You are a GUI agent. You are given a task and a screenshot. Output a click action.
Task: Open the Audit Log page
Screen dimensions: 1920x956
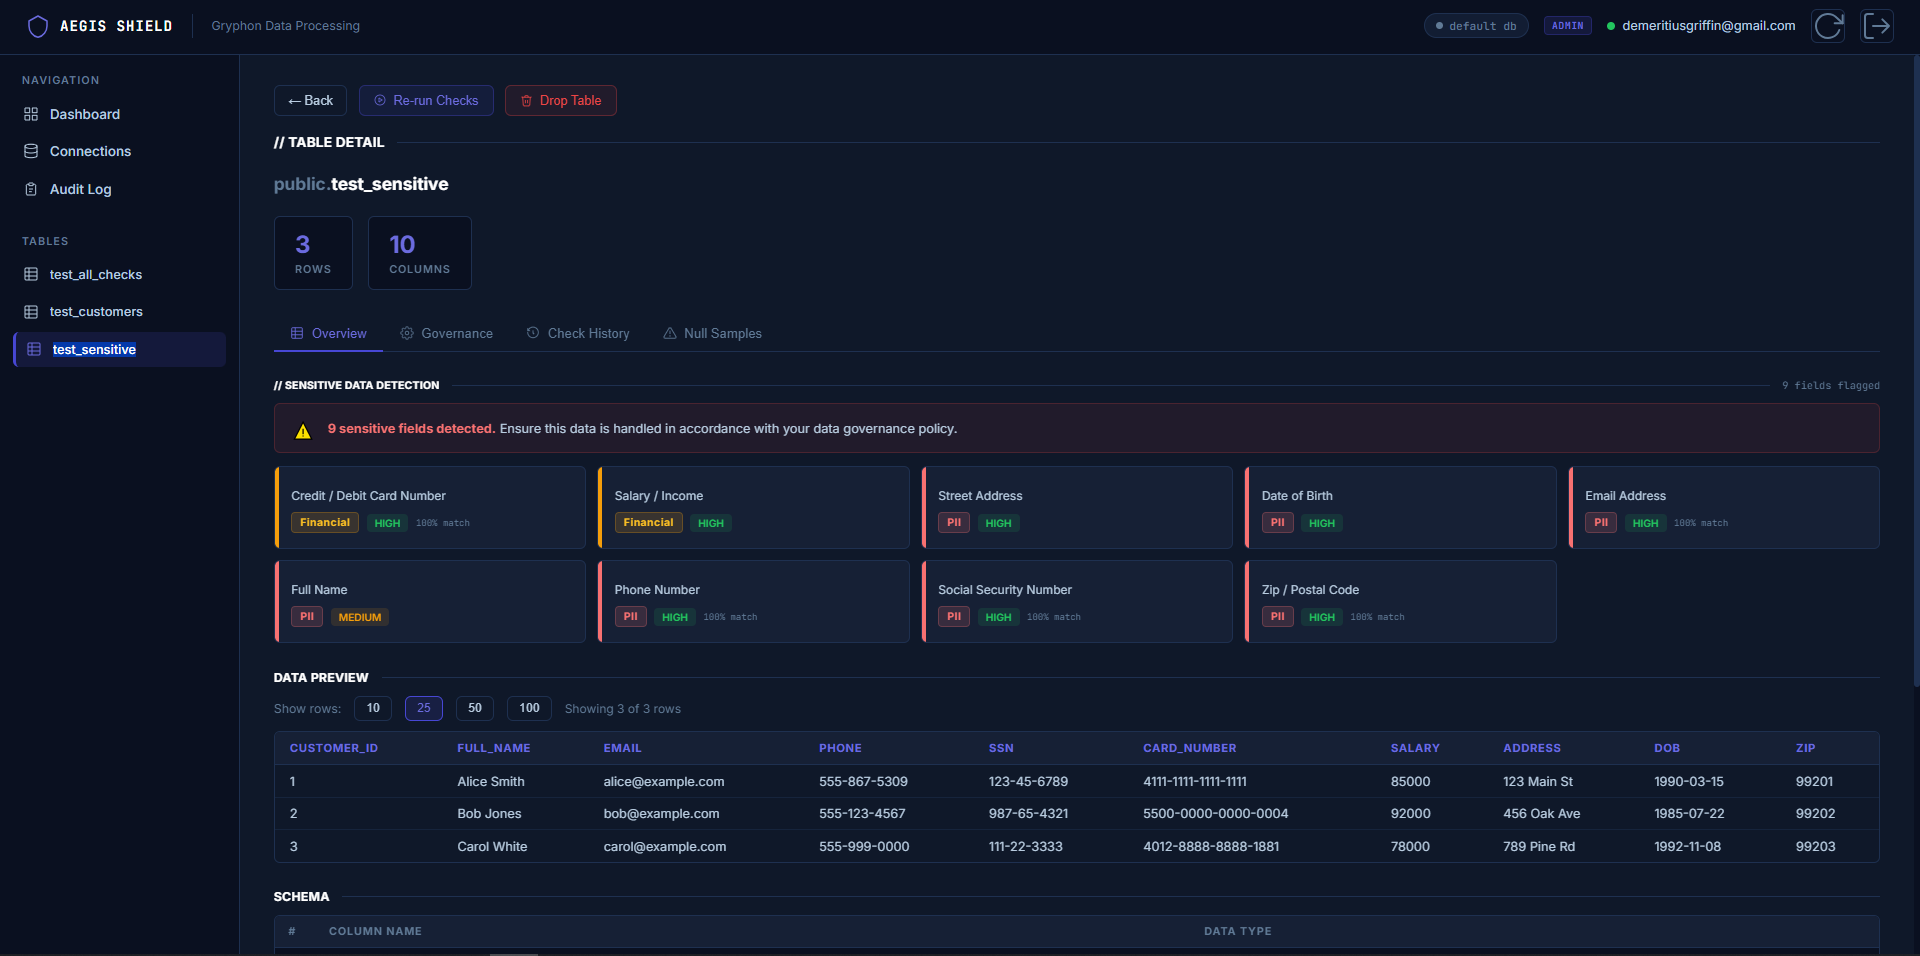pyautogui.click(x=80, y=189)
